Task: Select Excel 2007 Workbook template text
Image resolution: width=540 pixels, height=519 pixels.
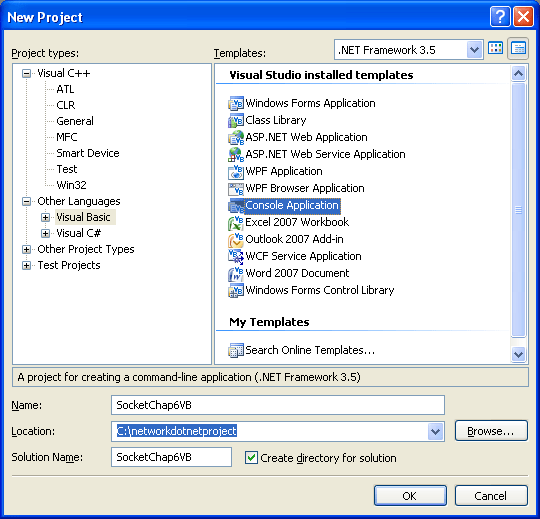Action: (x=297, y=222)
